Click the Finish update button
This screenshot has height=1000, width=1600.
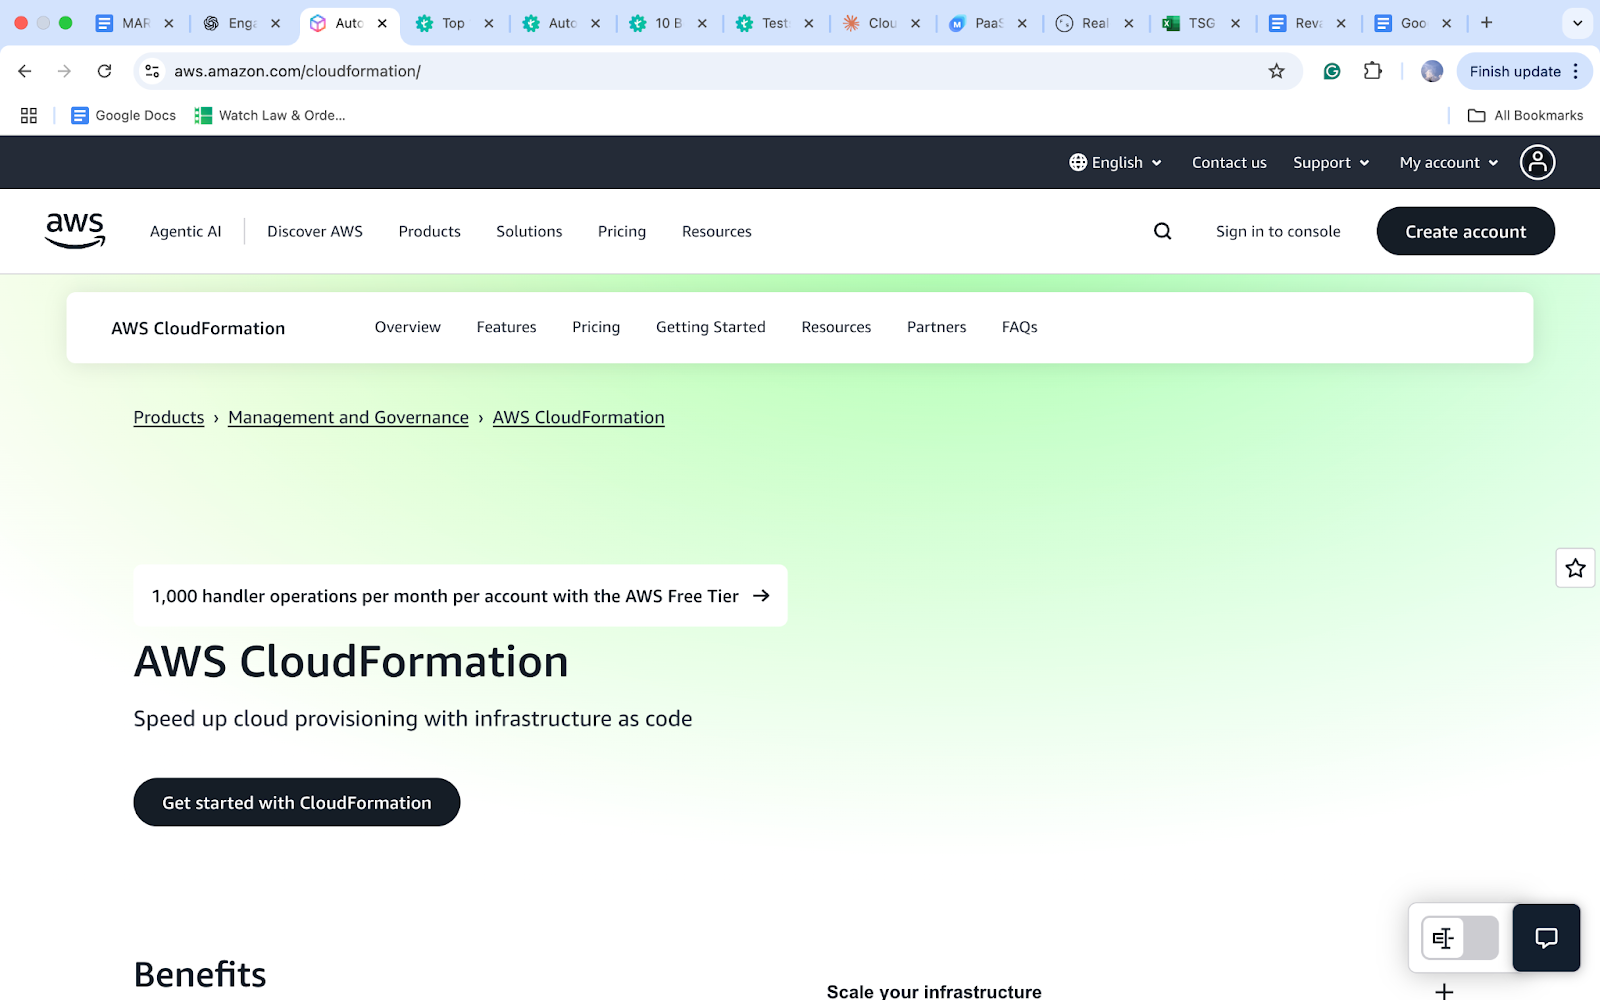tap(1515, 71)
